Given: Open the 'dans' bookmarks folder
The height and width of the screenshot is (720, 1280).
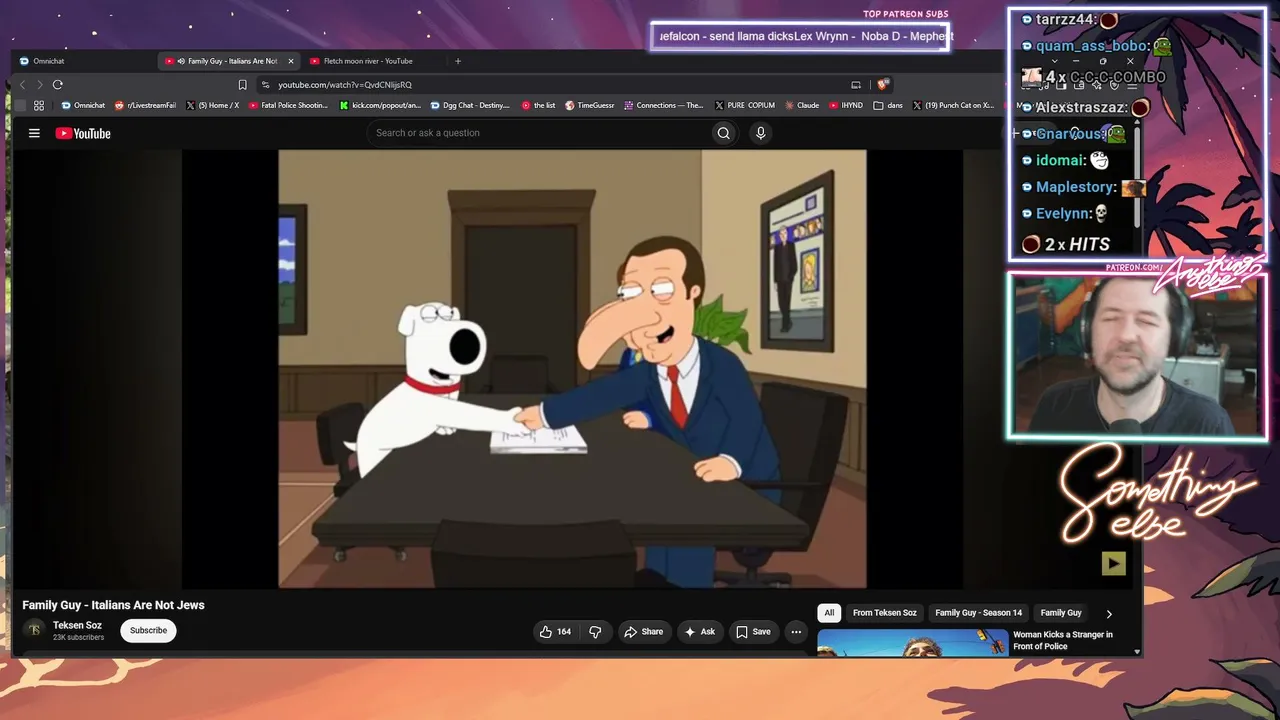Looking at the screenshot, I should (888, 105).
